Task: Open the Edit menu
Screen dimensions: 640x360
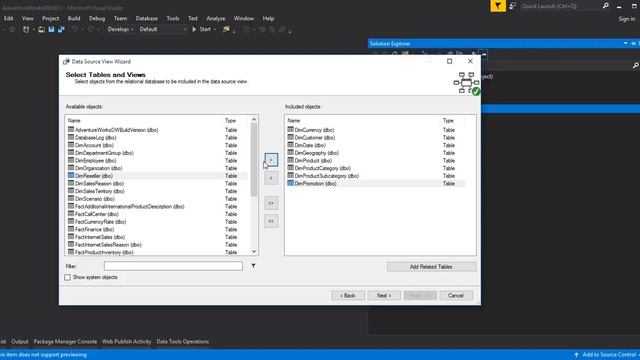Action: [x=9, y=18]
